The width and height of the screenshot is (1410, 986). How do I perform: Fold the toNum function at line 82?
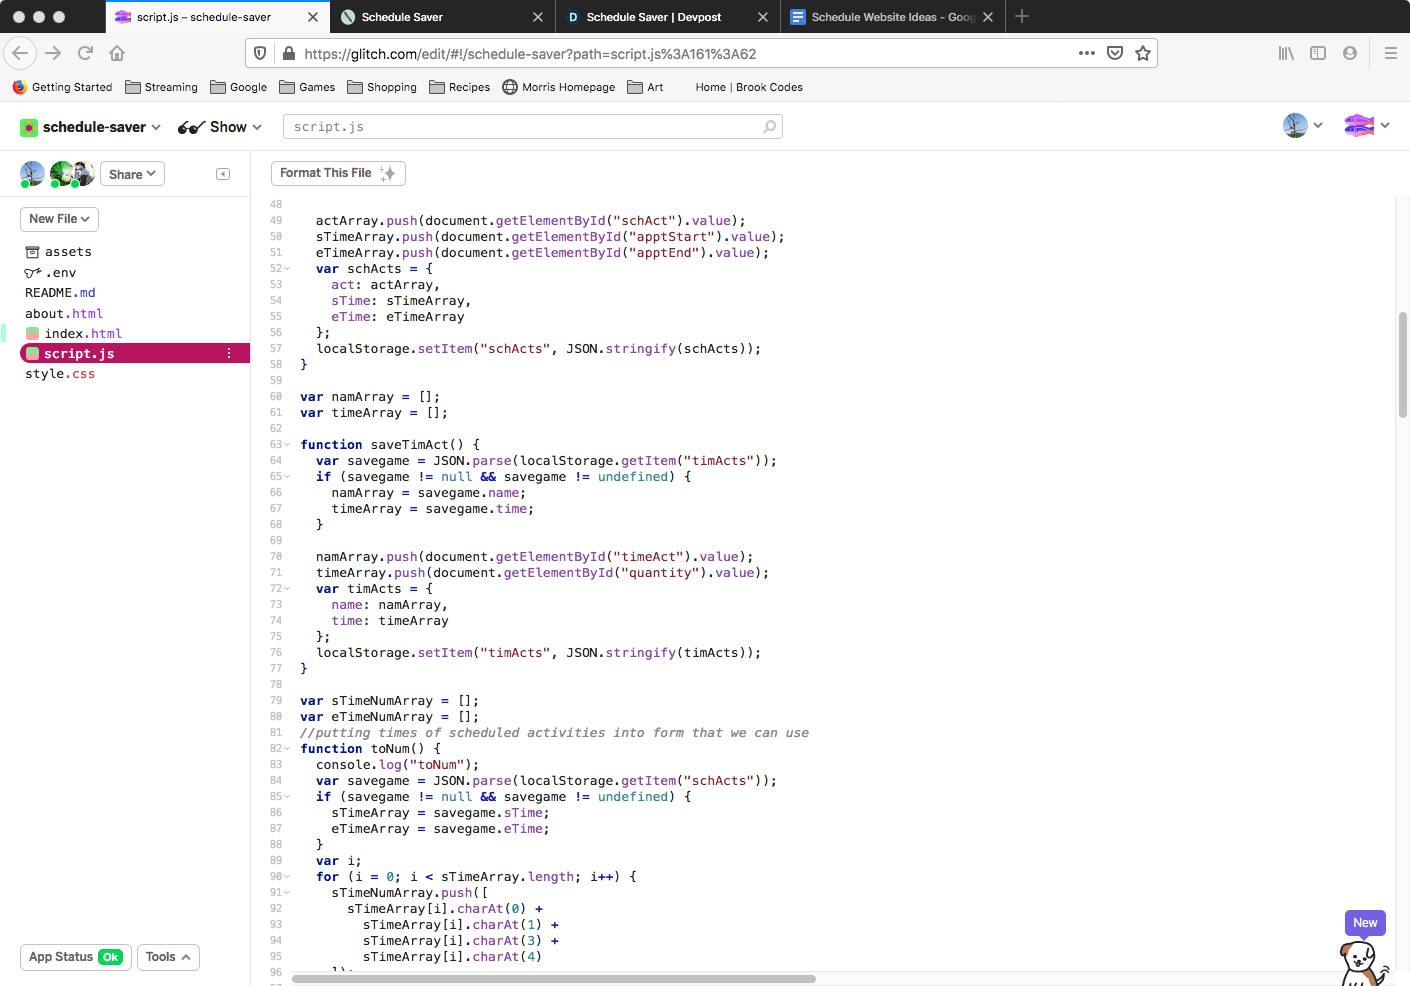tap(287, 749)
